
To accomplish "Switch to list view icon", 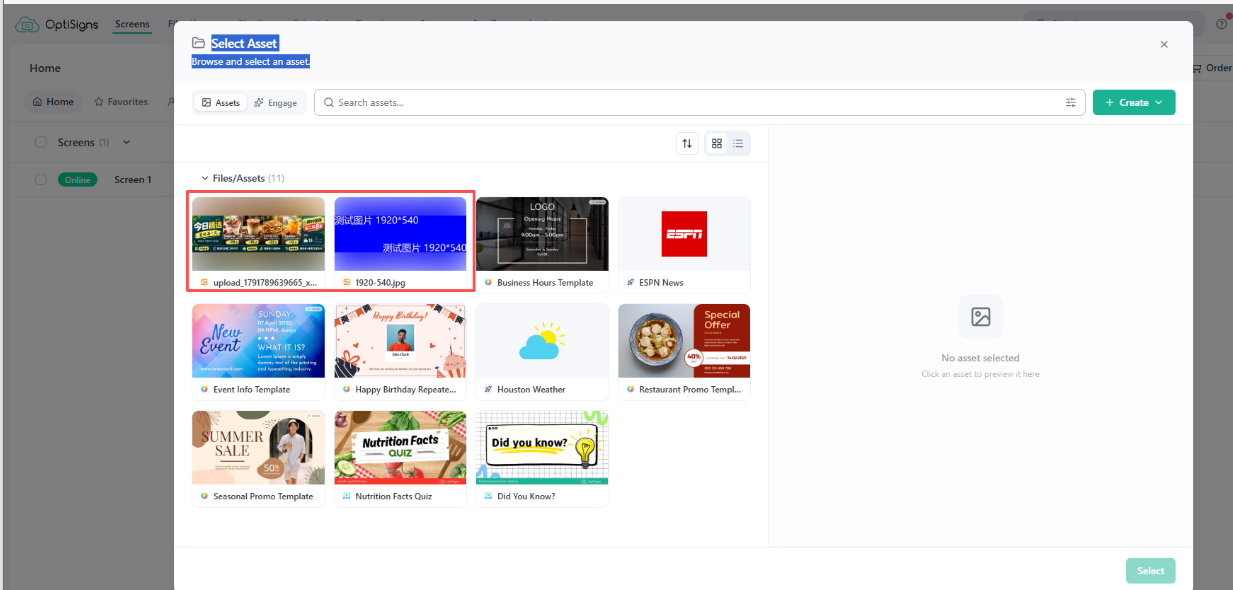I will (x=738, y=143).
